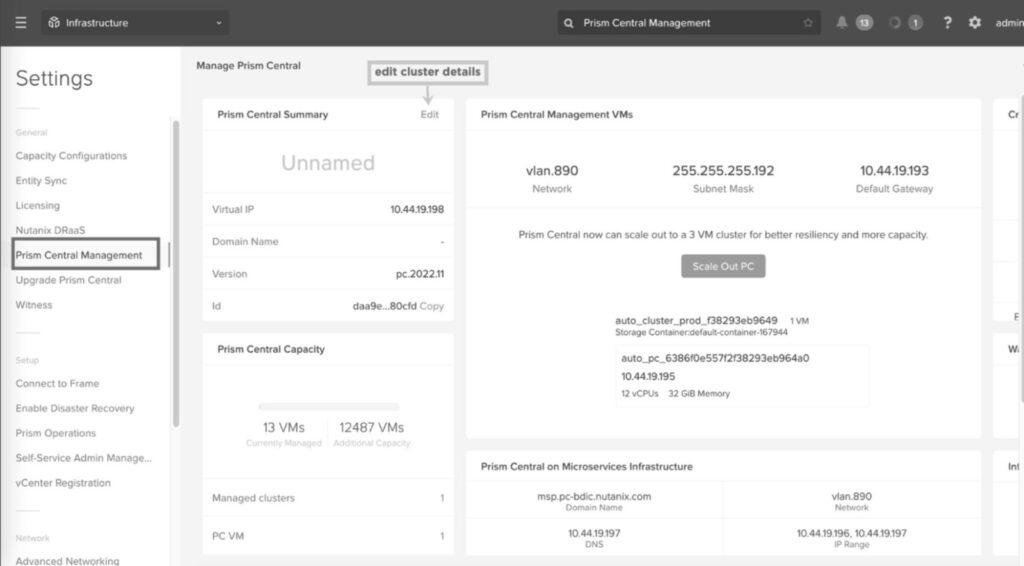Open Enable Disaster Recovery setup
This screenshot has height=566, width=1024.
(x=75, y=408)
